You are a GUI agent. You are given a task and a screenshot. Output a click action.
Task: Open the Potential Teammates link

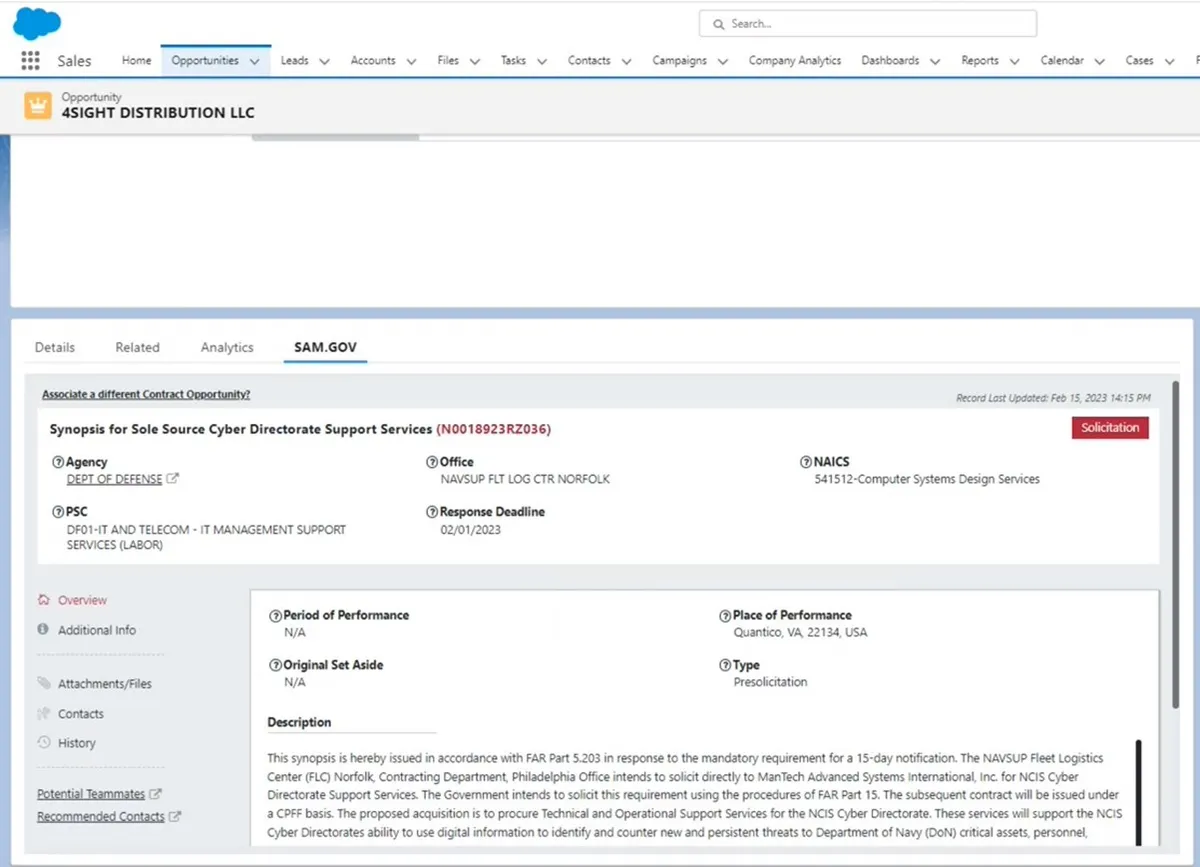[91, 794]
